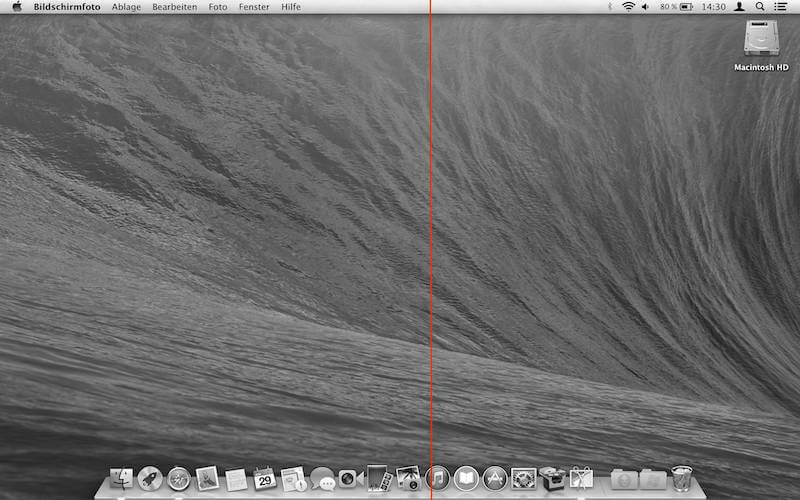Open the Bildschirmfoto application menu
The width and height of the screenshot is (800, 500).
click(x=67, y=7)
